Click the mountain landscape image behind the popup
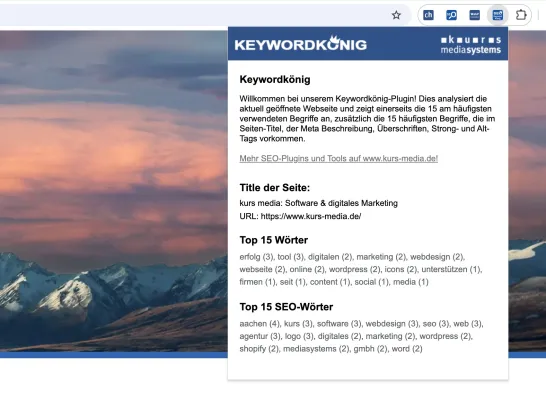The width and height of the screenshot is (546, 400). coord(114,191)
